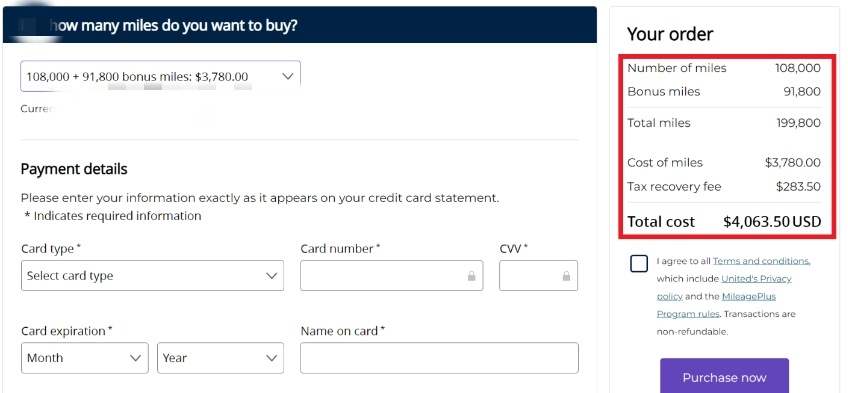Expand the expiration Year dropdown
This screenshot has width=848, height=393.
pyautogui.click(x=221, y=358)
